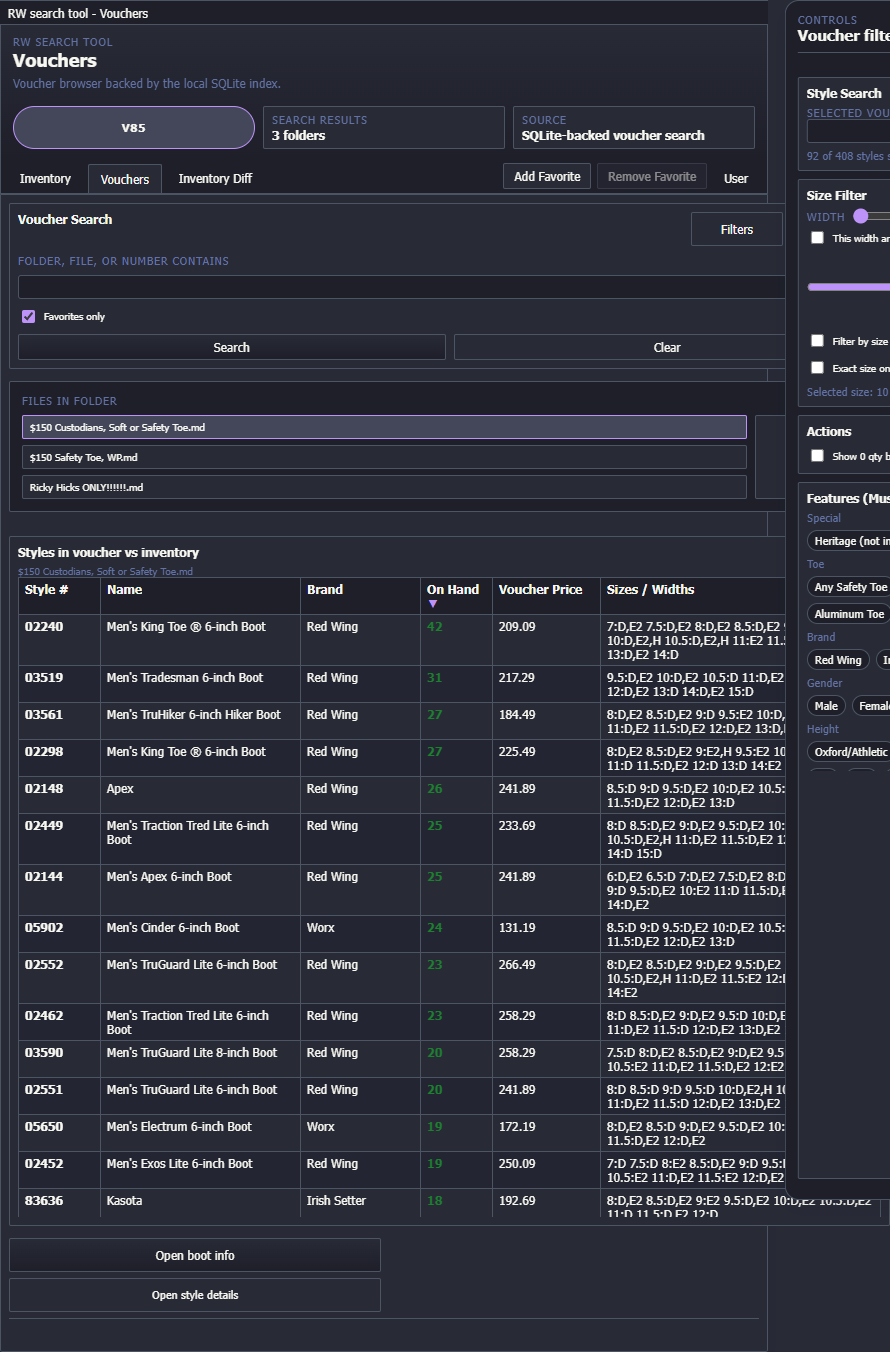Click Open boot info button
The image size is (890, 1352).
tap(195, 1255)
